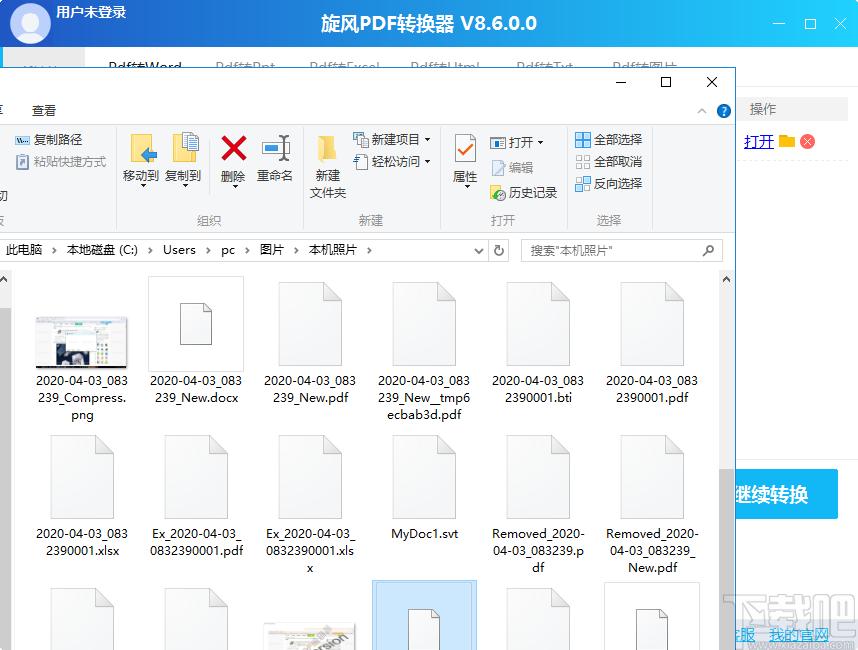This screenshot has height=650, width=858.
Task: Select 2020-04-03_083239_Compress.png thumbnail
Action: point(82,343)
